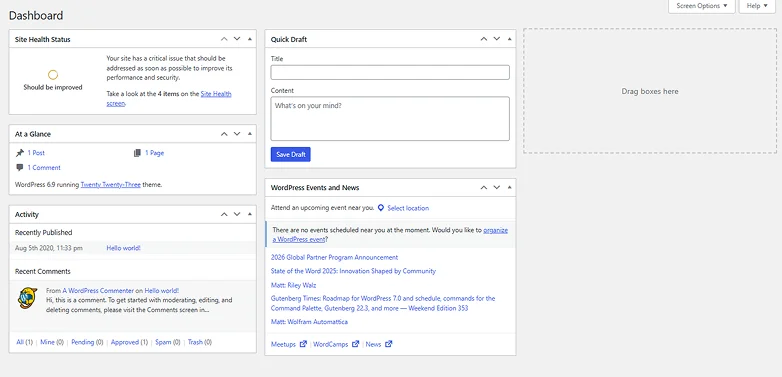
Task: Move Activity widget up
Action: coord(224,214)
